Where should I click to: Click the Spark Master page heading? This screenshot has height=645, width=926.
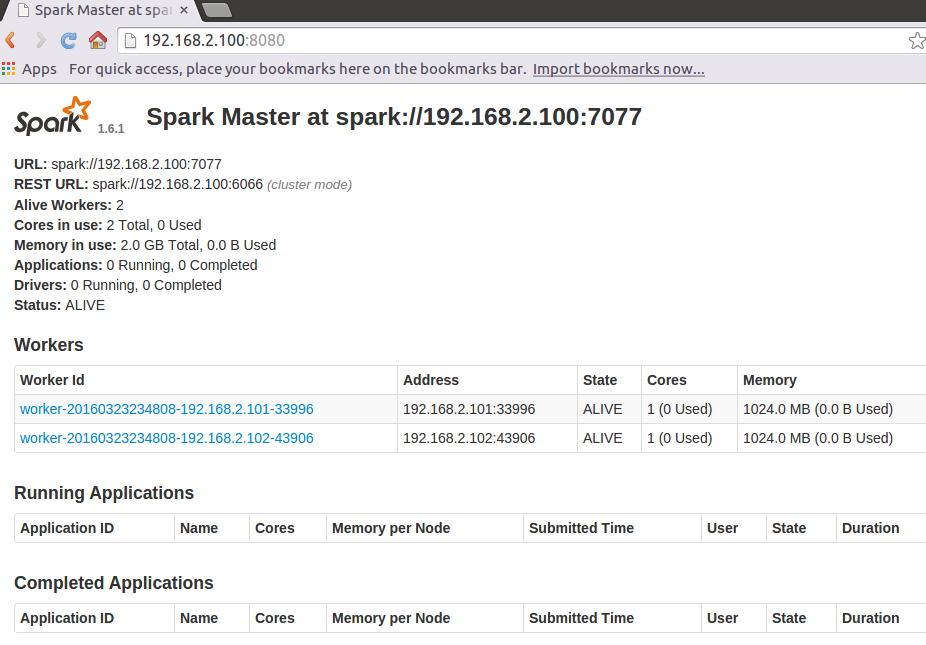click(394, 117)
